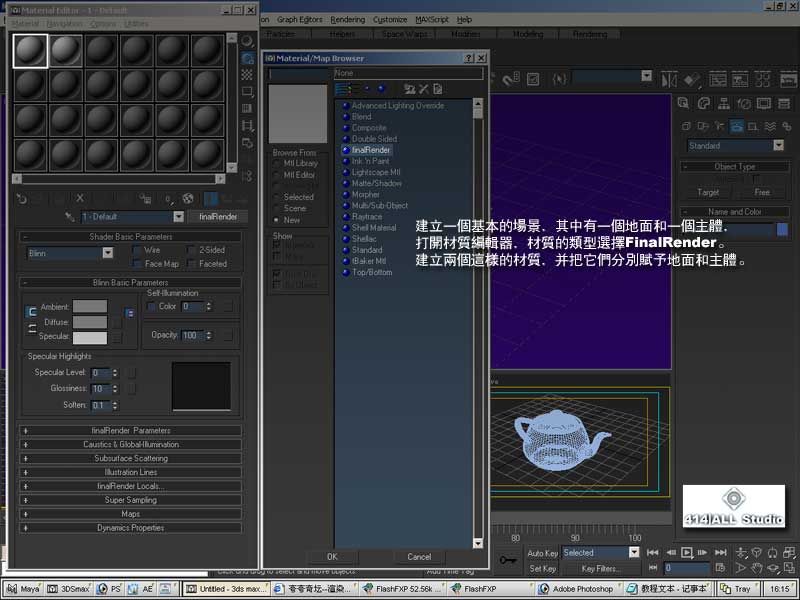
Task: Click Update Scene Materials icon in browser
Action: coord(409,89)
